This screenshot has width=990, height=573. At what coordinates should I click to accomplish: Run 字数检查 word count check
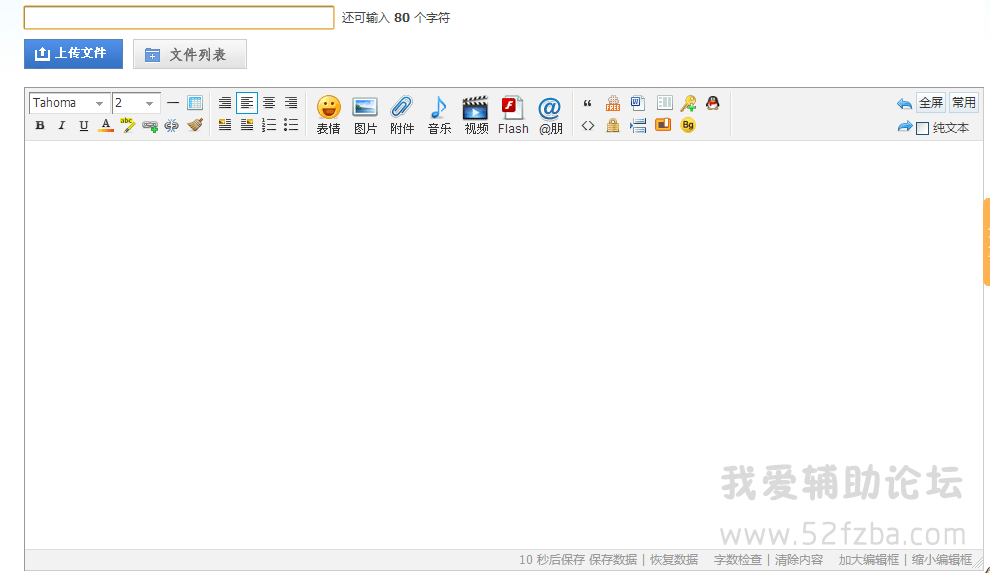[737, 560]
